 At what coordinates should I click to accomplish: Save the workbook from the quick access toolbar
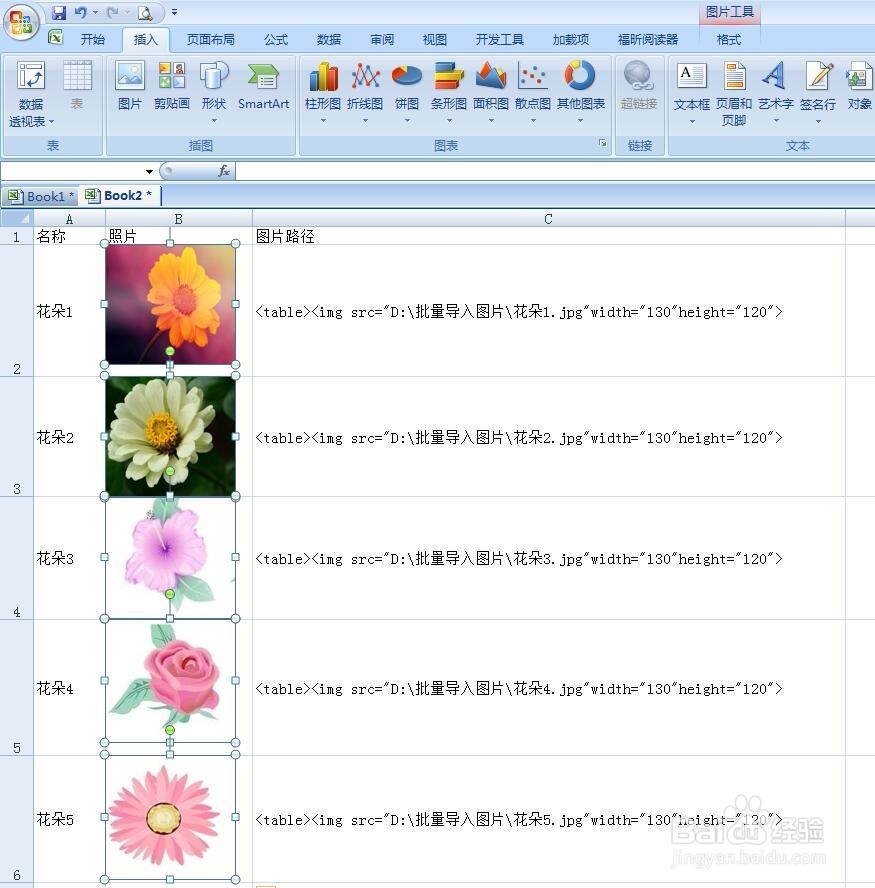[x=59, y=12]
